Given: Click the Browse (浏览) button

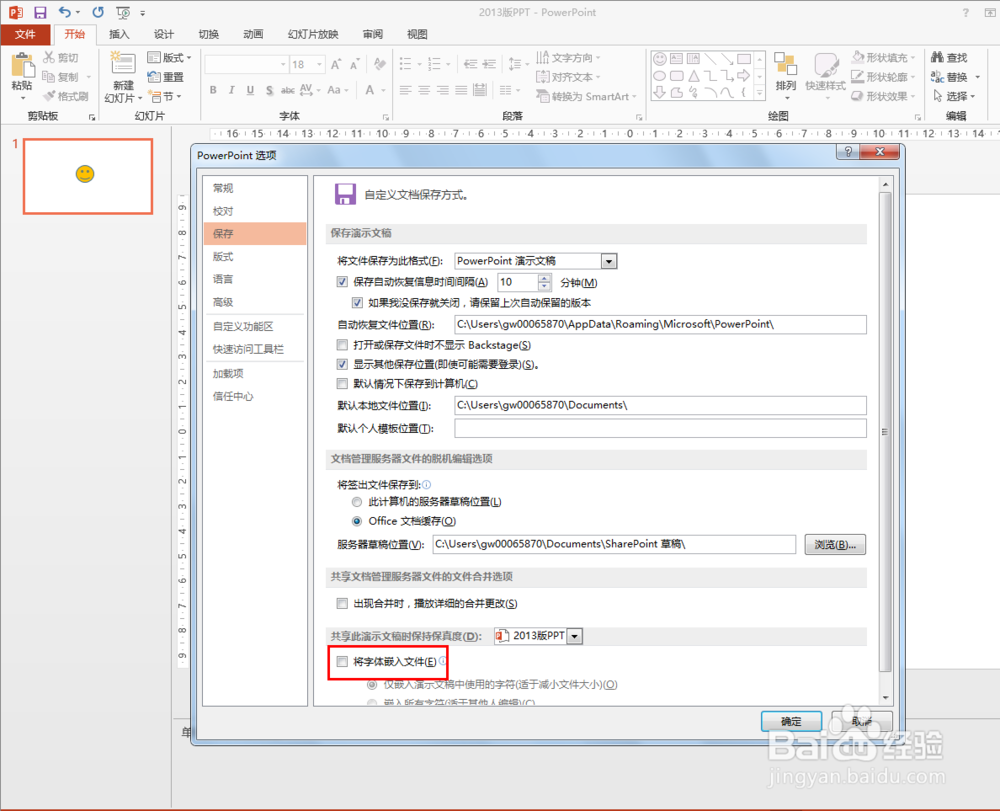Looking at the screenshot, I should (835, 544).
